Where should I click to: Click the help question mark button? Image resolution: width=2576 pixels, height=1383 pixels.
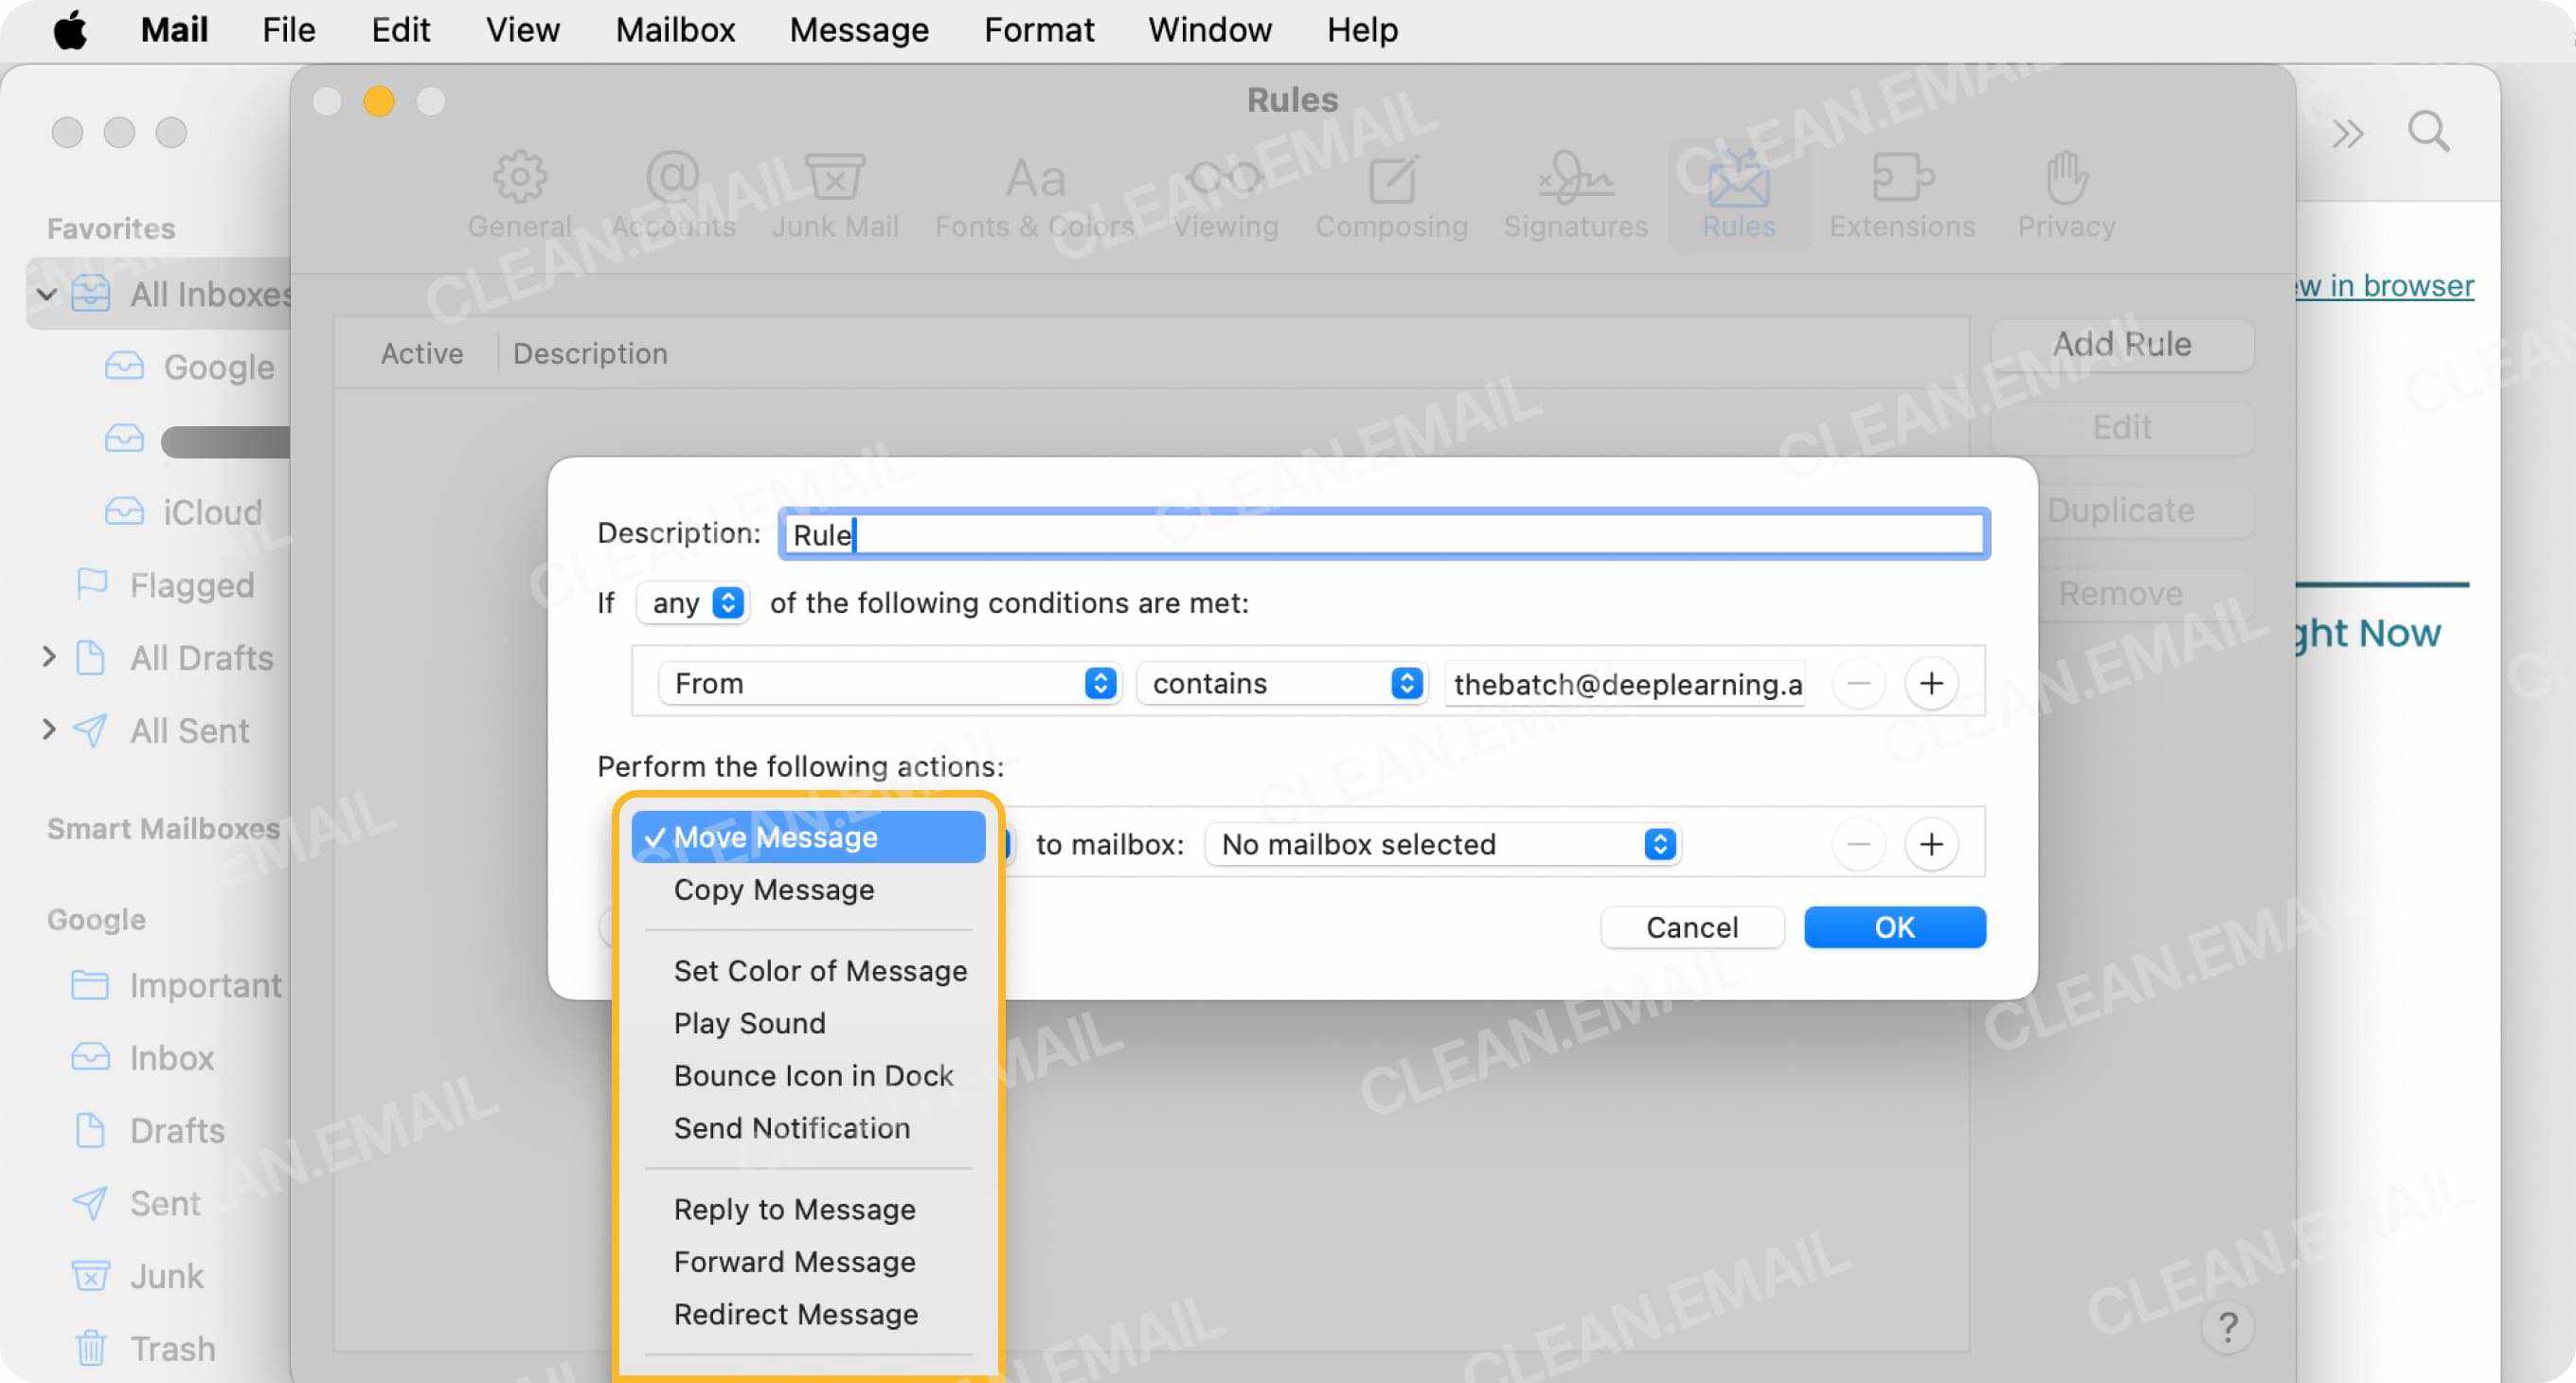pyautogui.click(x=2227, y=1327)
